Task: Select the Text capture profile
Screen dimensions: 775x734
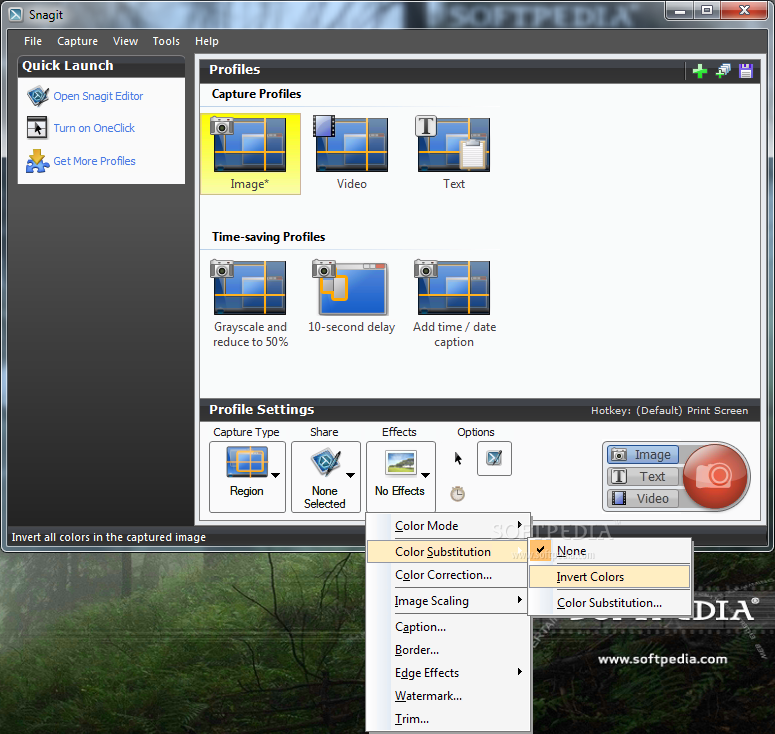Action: (453, 154)
